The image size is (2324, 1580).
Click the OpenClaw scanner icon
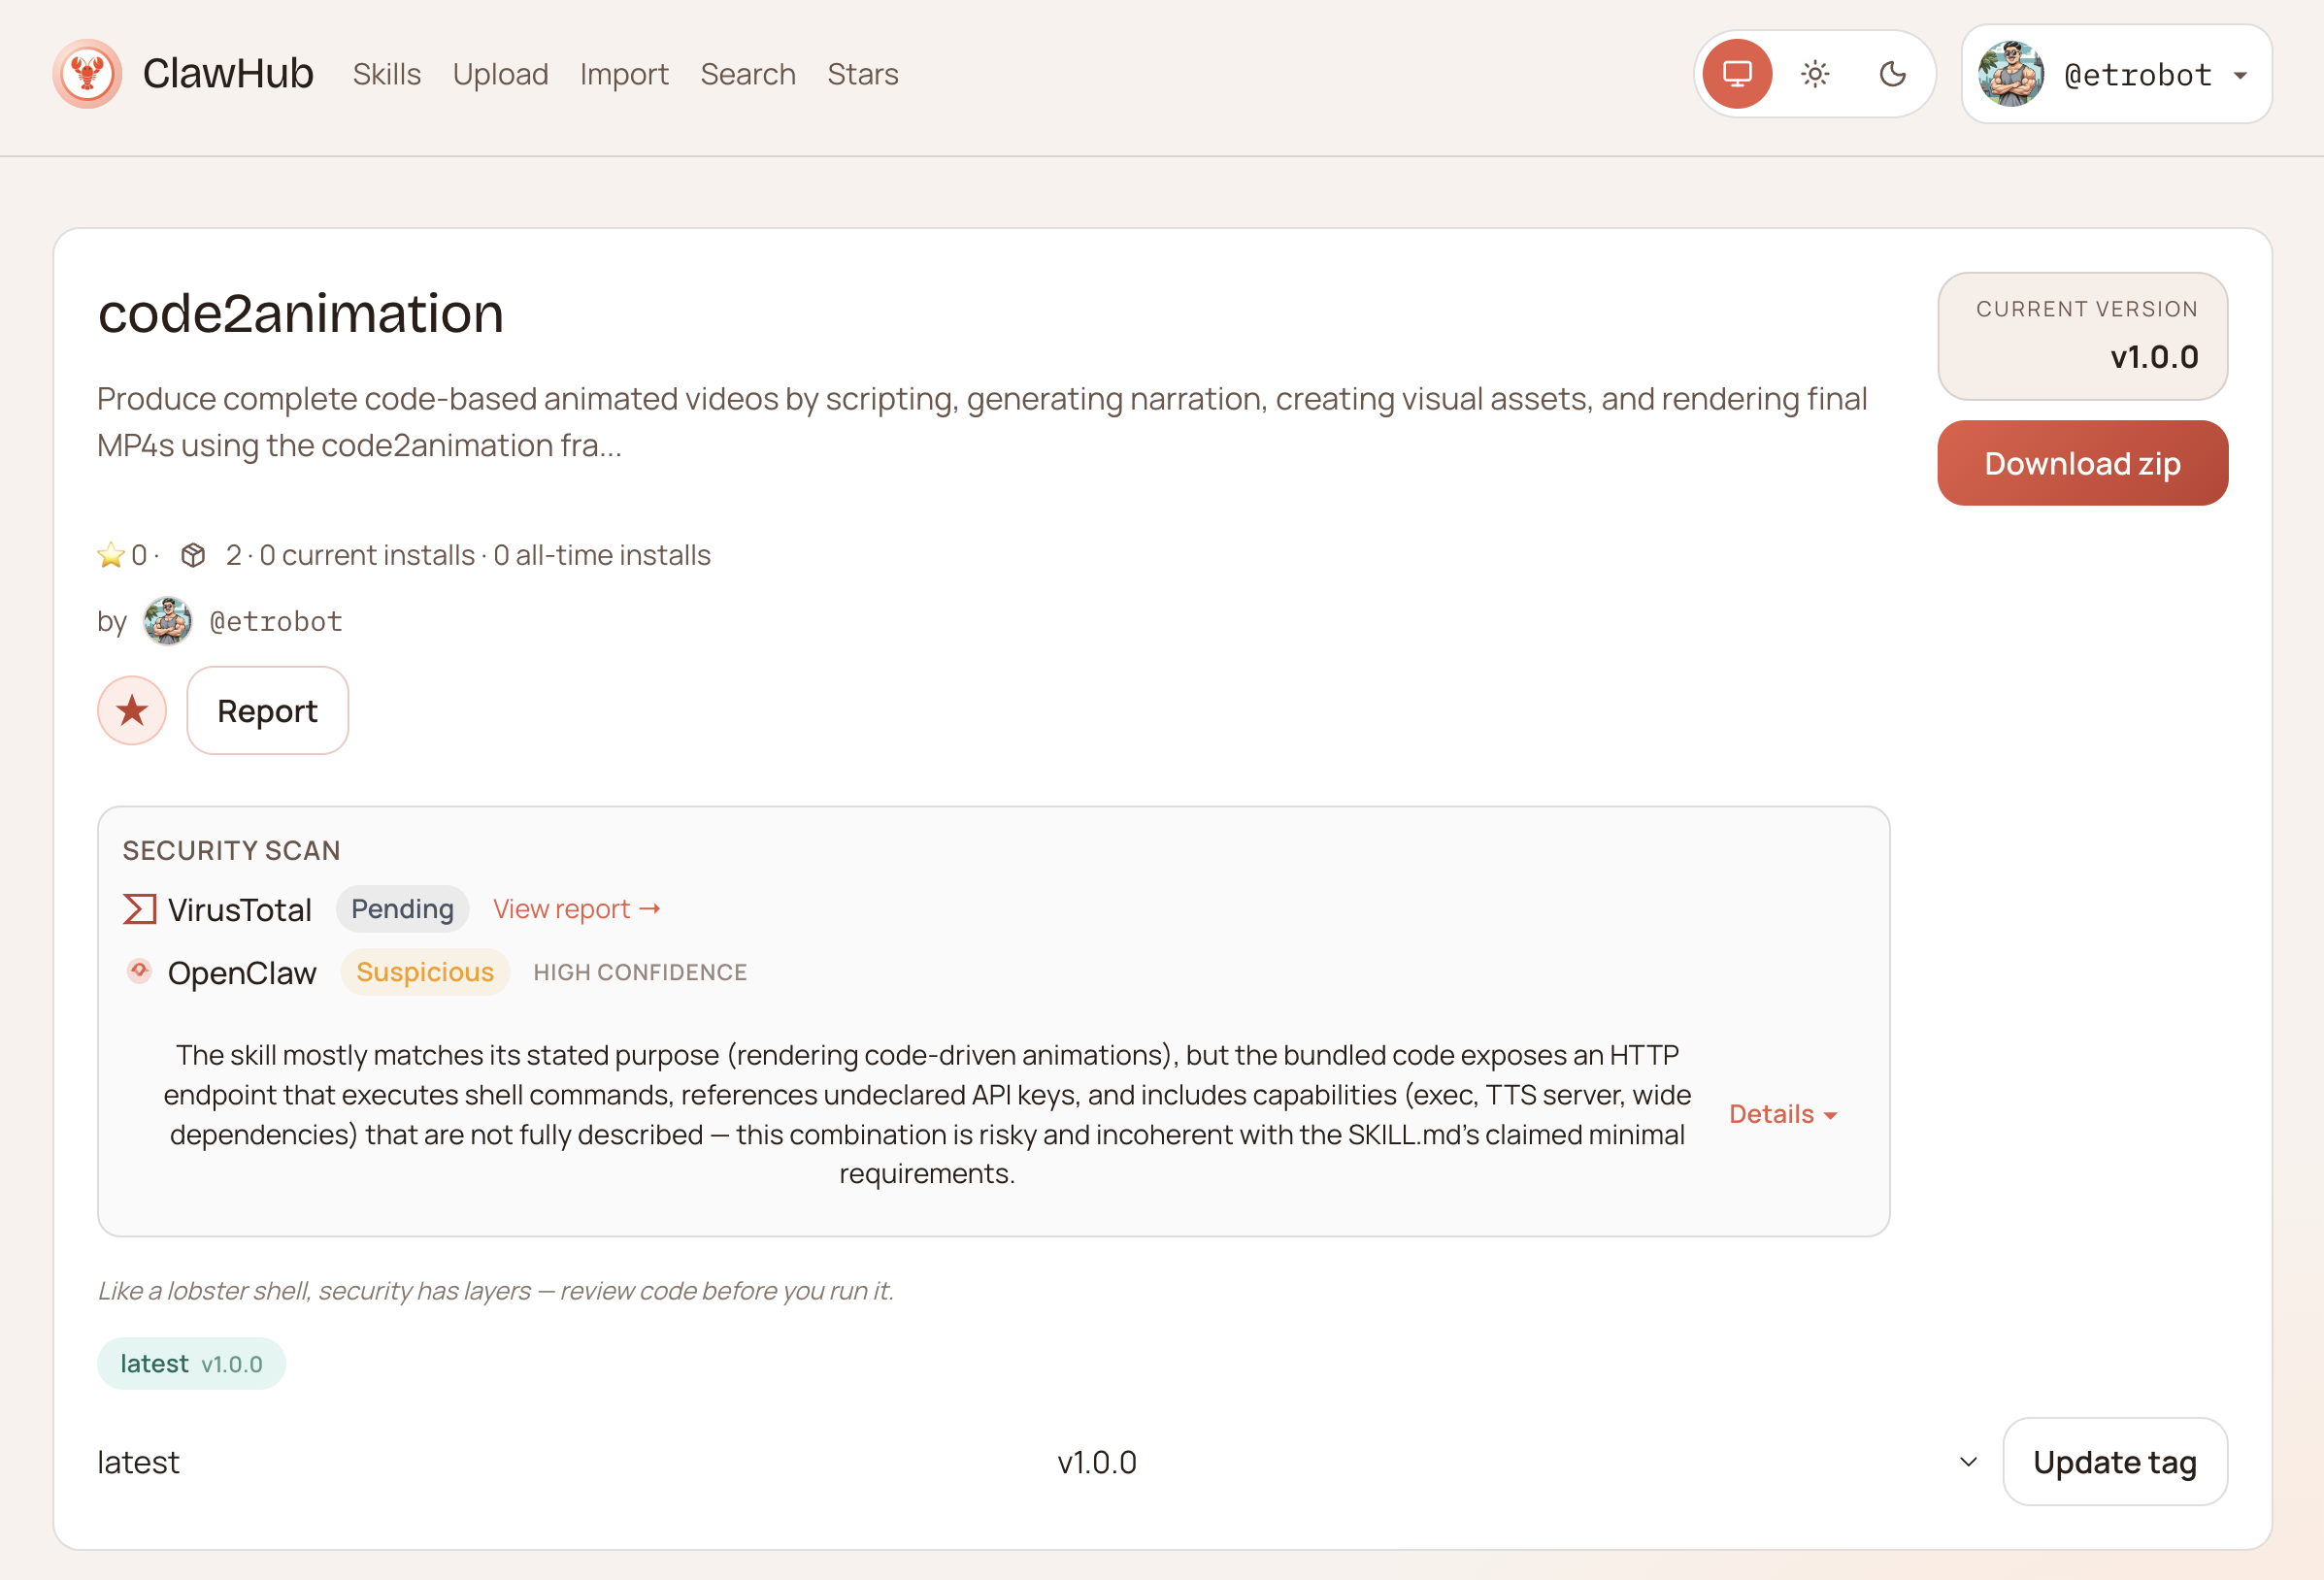pyautogui.click(x=139, y=971)
